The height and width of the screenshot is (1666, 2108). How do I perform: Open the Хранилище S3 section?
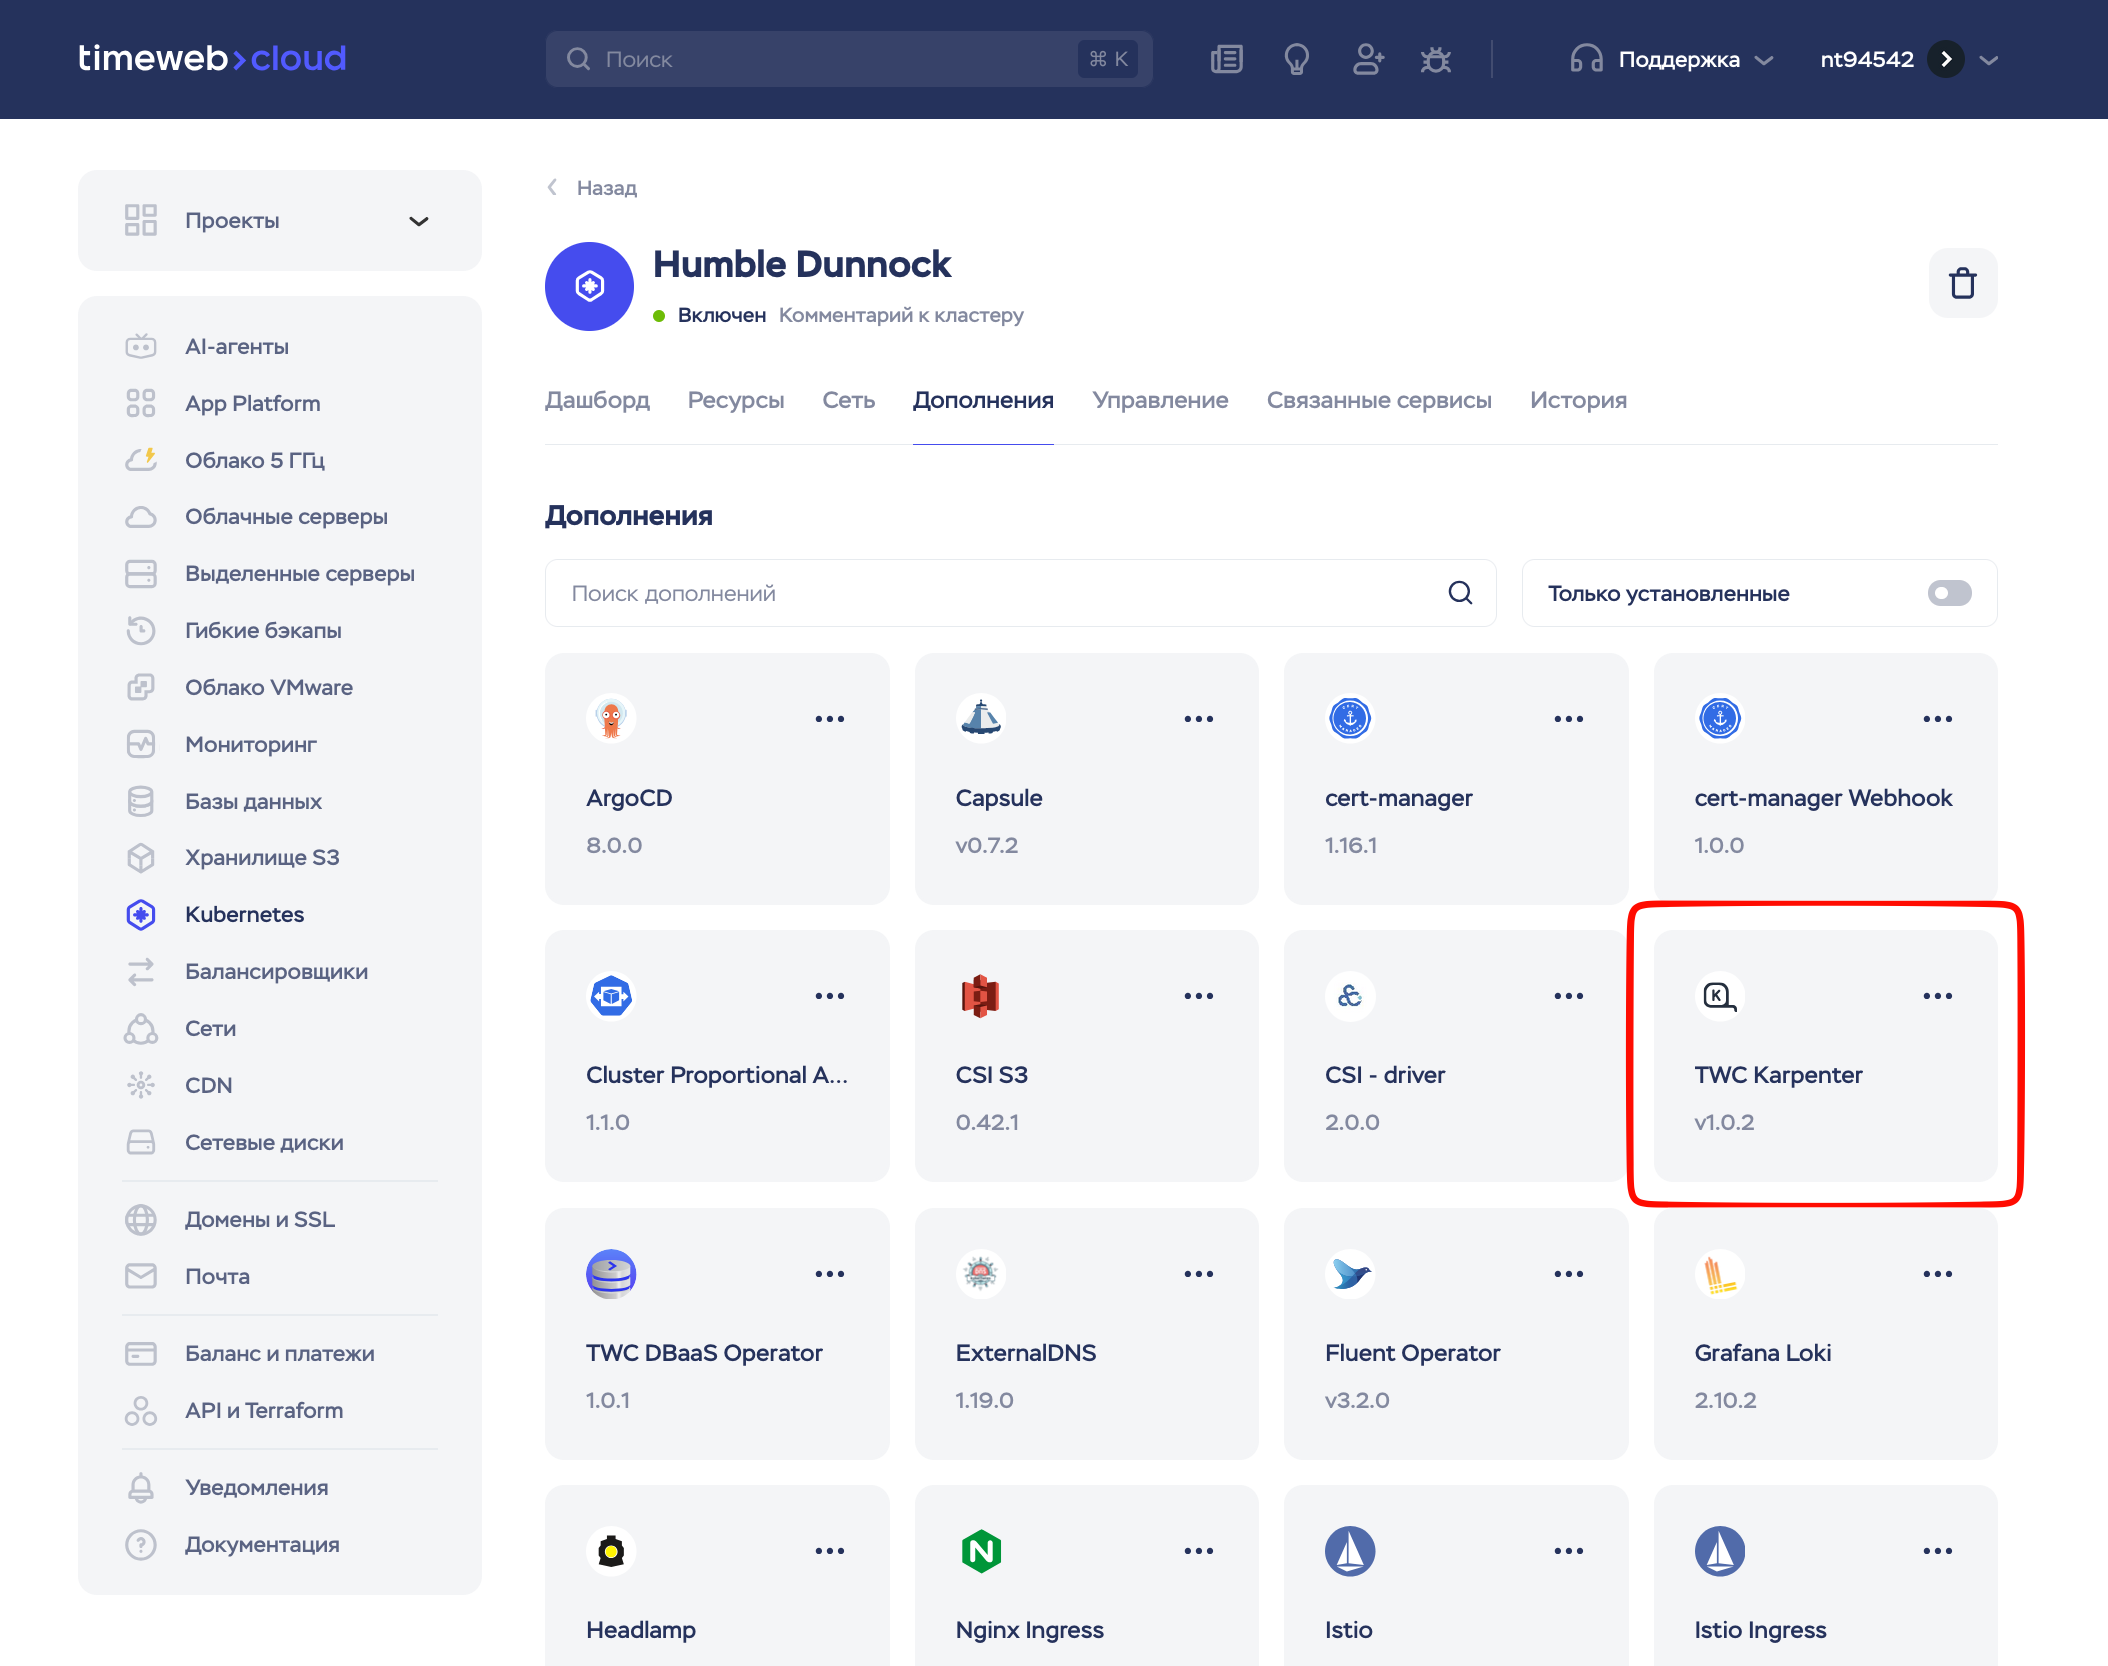tap(262, 857)
